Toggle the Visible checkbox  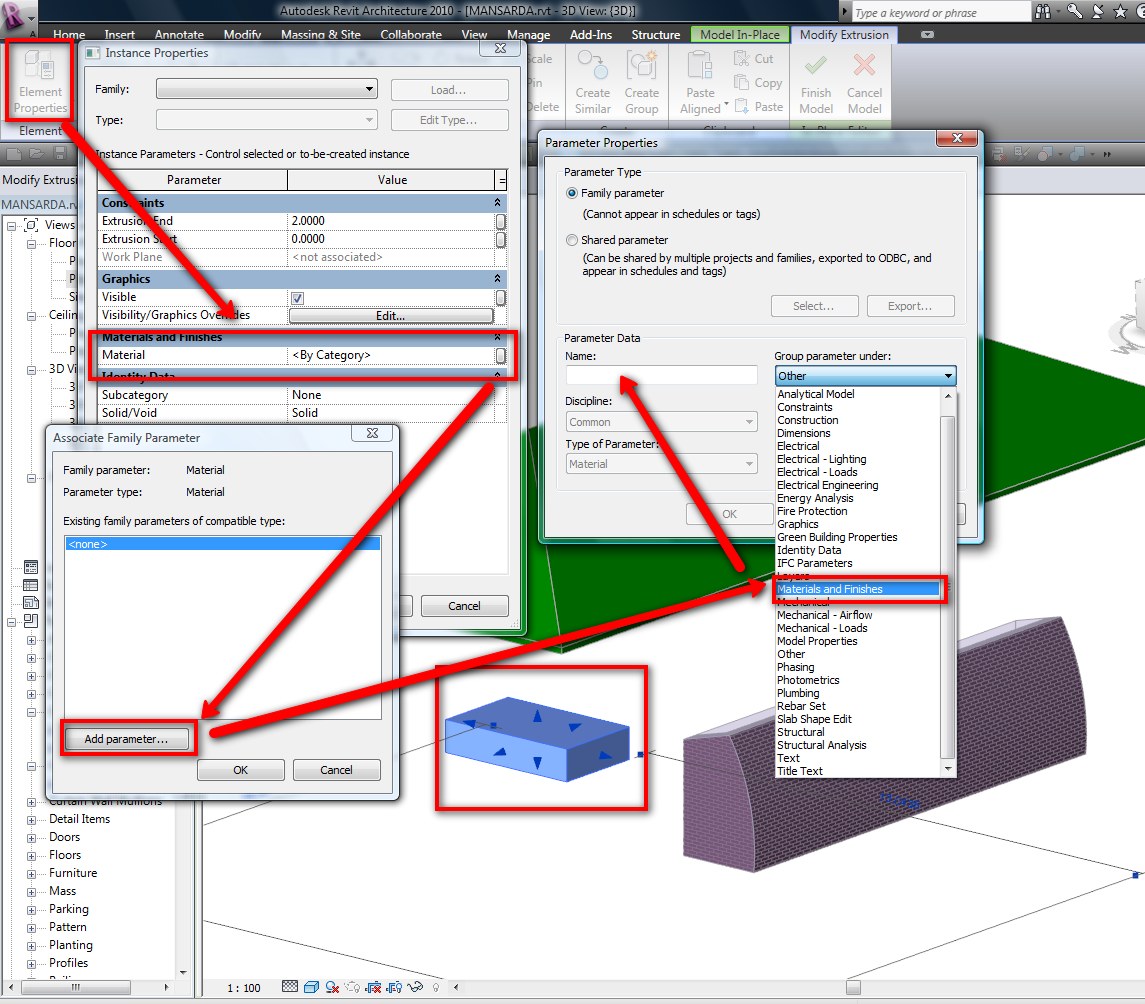pyautogui.click(x=297, y=298)
